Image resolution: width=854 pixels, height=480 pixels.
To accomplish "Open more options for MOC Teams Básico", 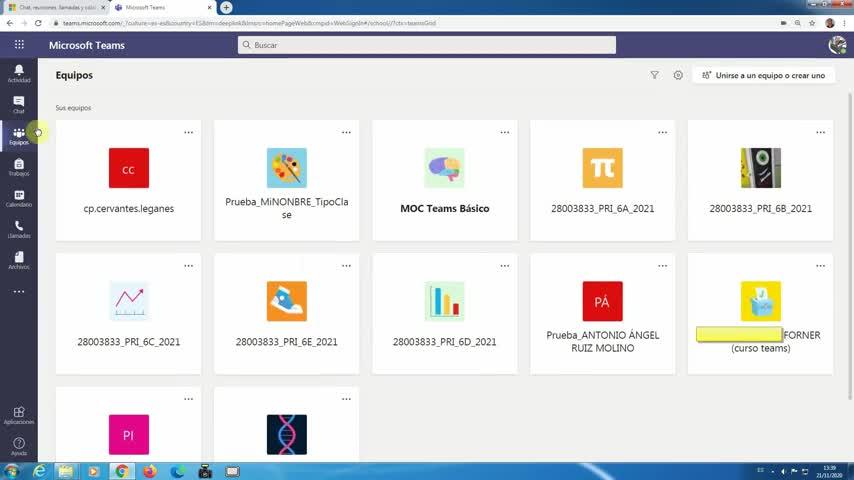I will point(505,132).
